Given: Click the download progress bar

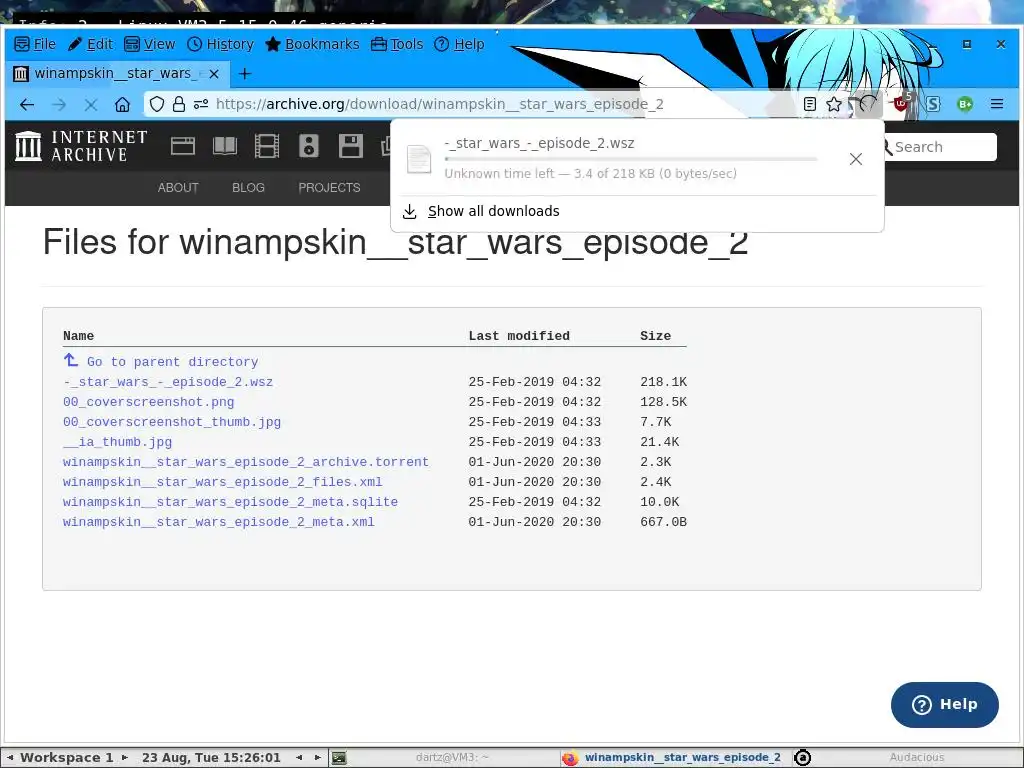Looking at the screenshot, I should click(630, 159).
